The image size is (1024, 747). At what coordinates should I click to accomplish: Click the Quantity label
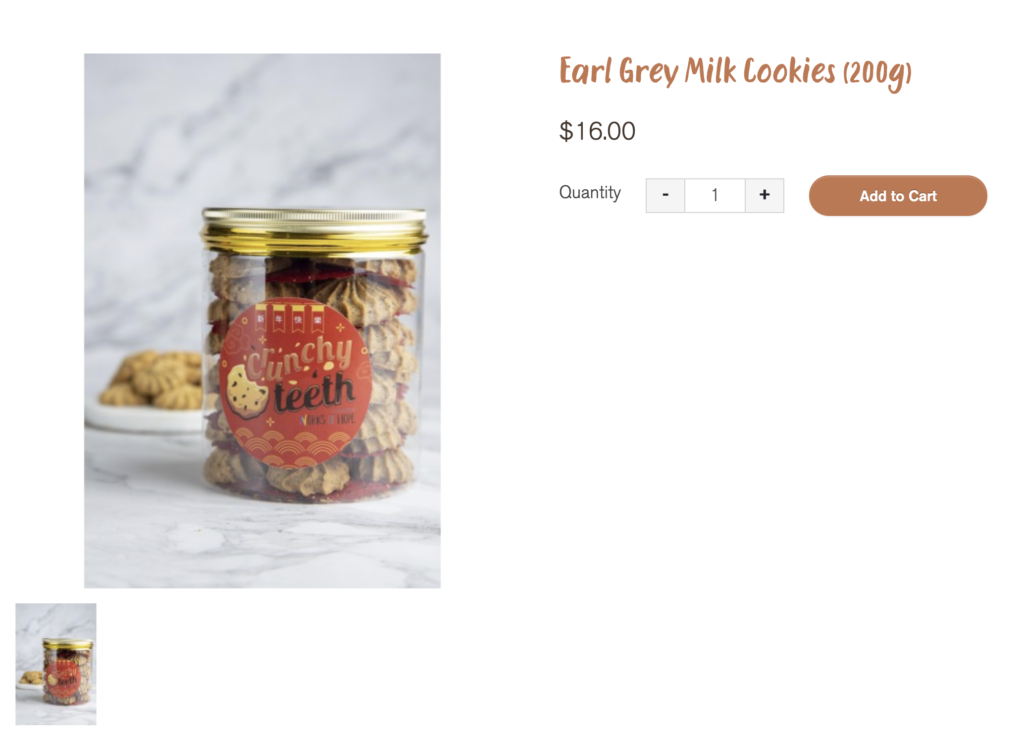click(x=590, y=193)
